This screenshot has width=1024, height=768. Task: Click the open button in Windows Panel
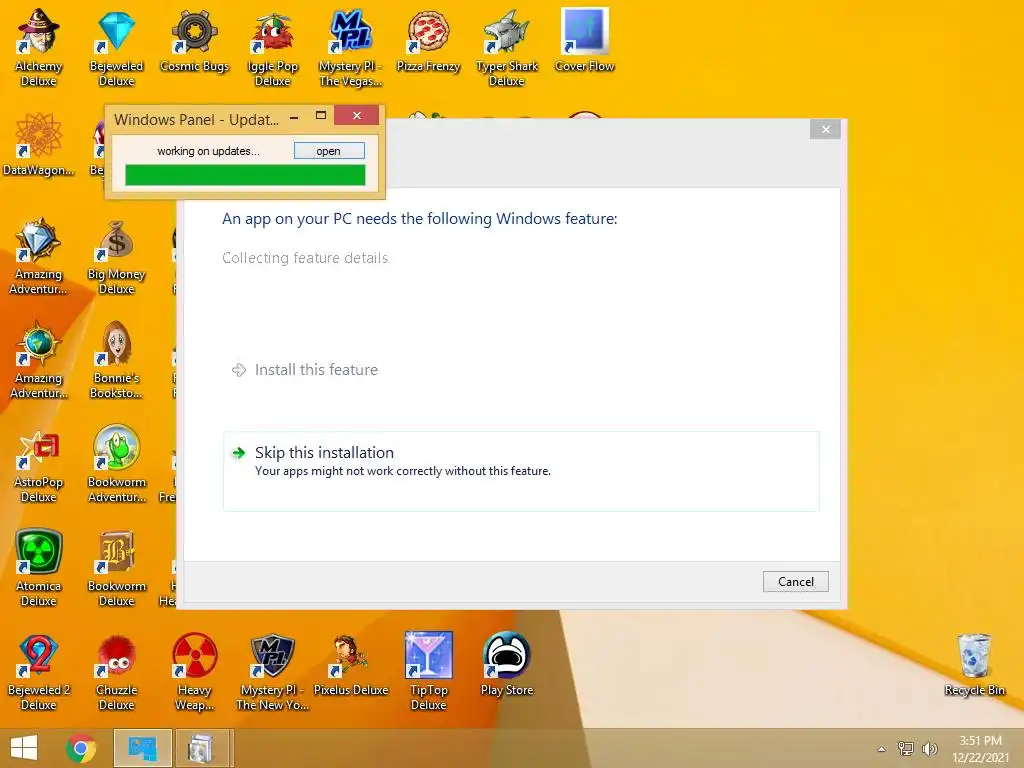(x=329, y=151)
